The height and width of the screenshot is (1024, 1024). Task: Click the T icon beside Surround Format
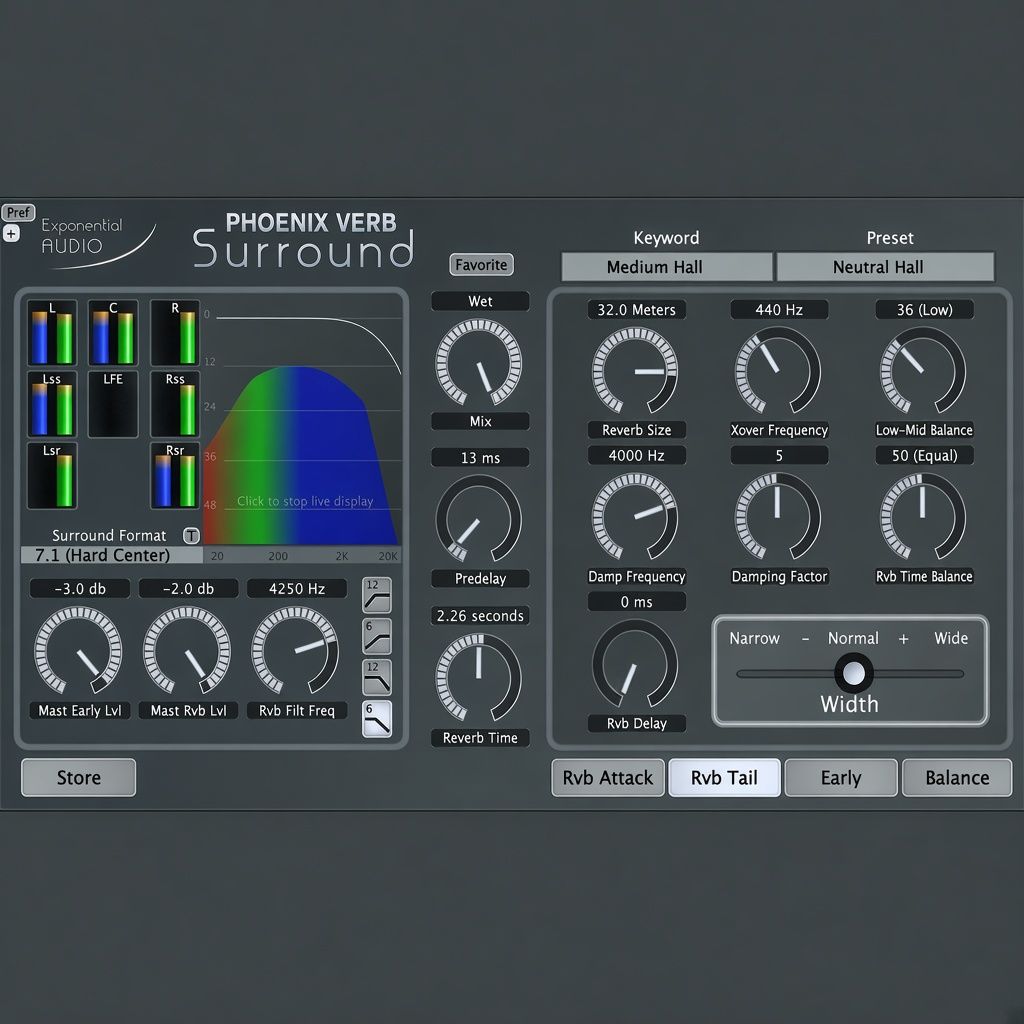coord(191,536)
